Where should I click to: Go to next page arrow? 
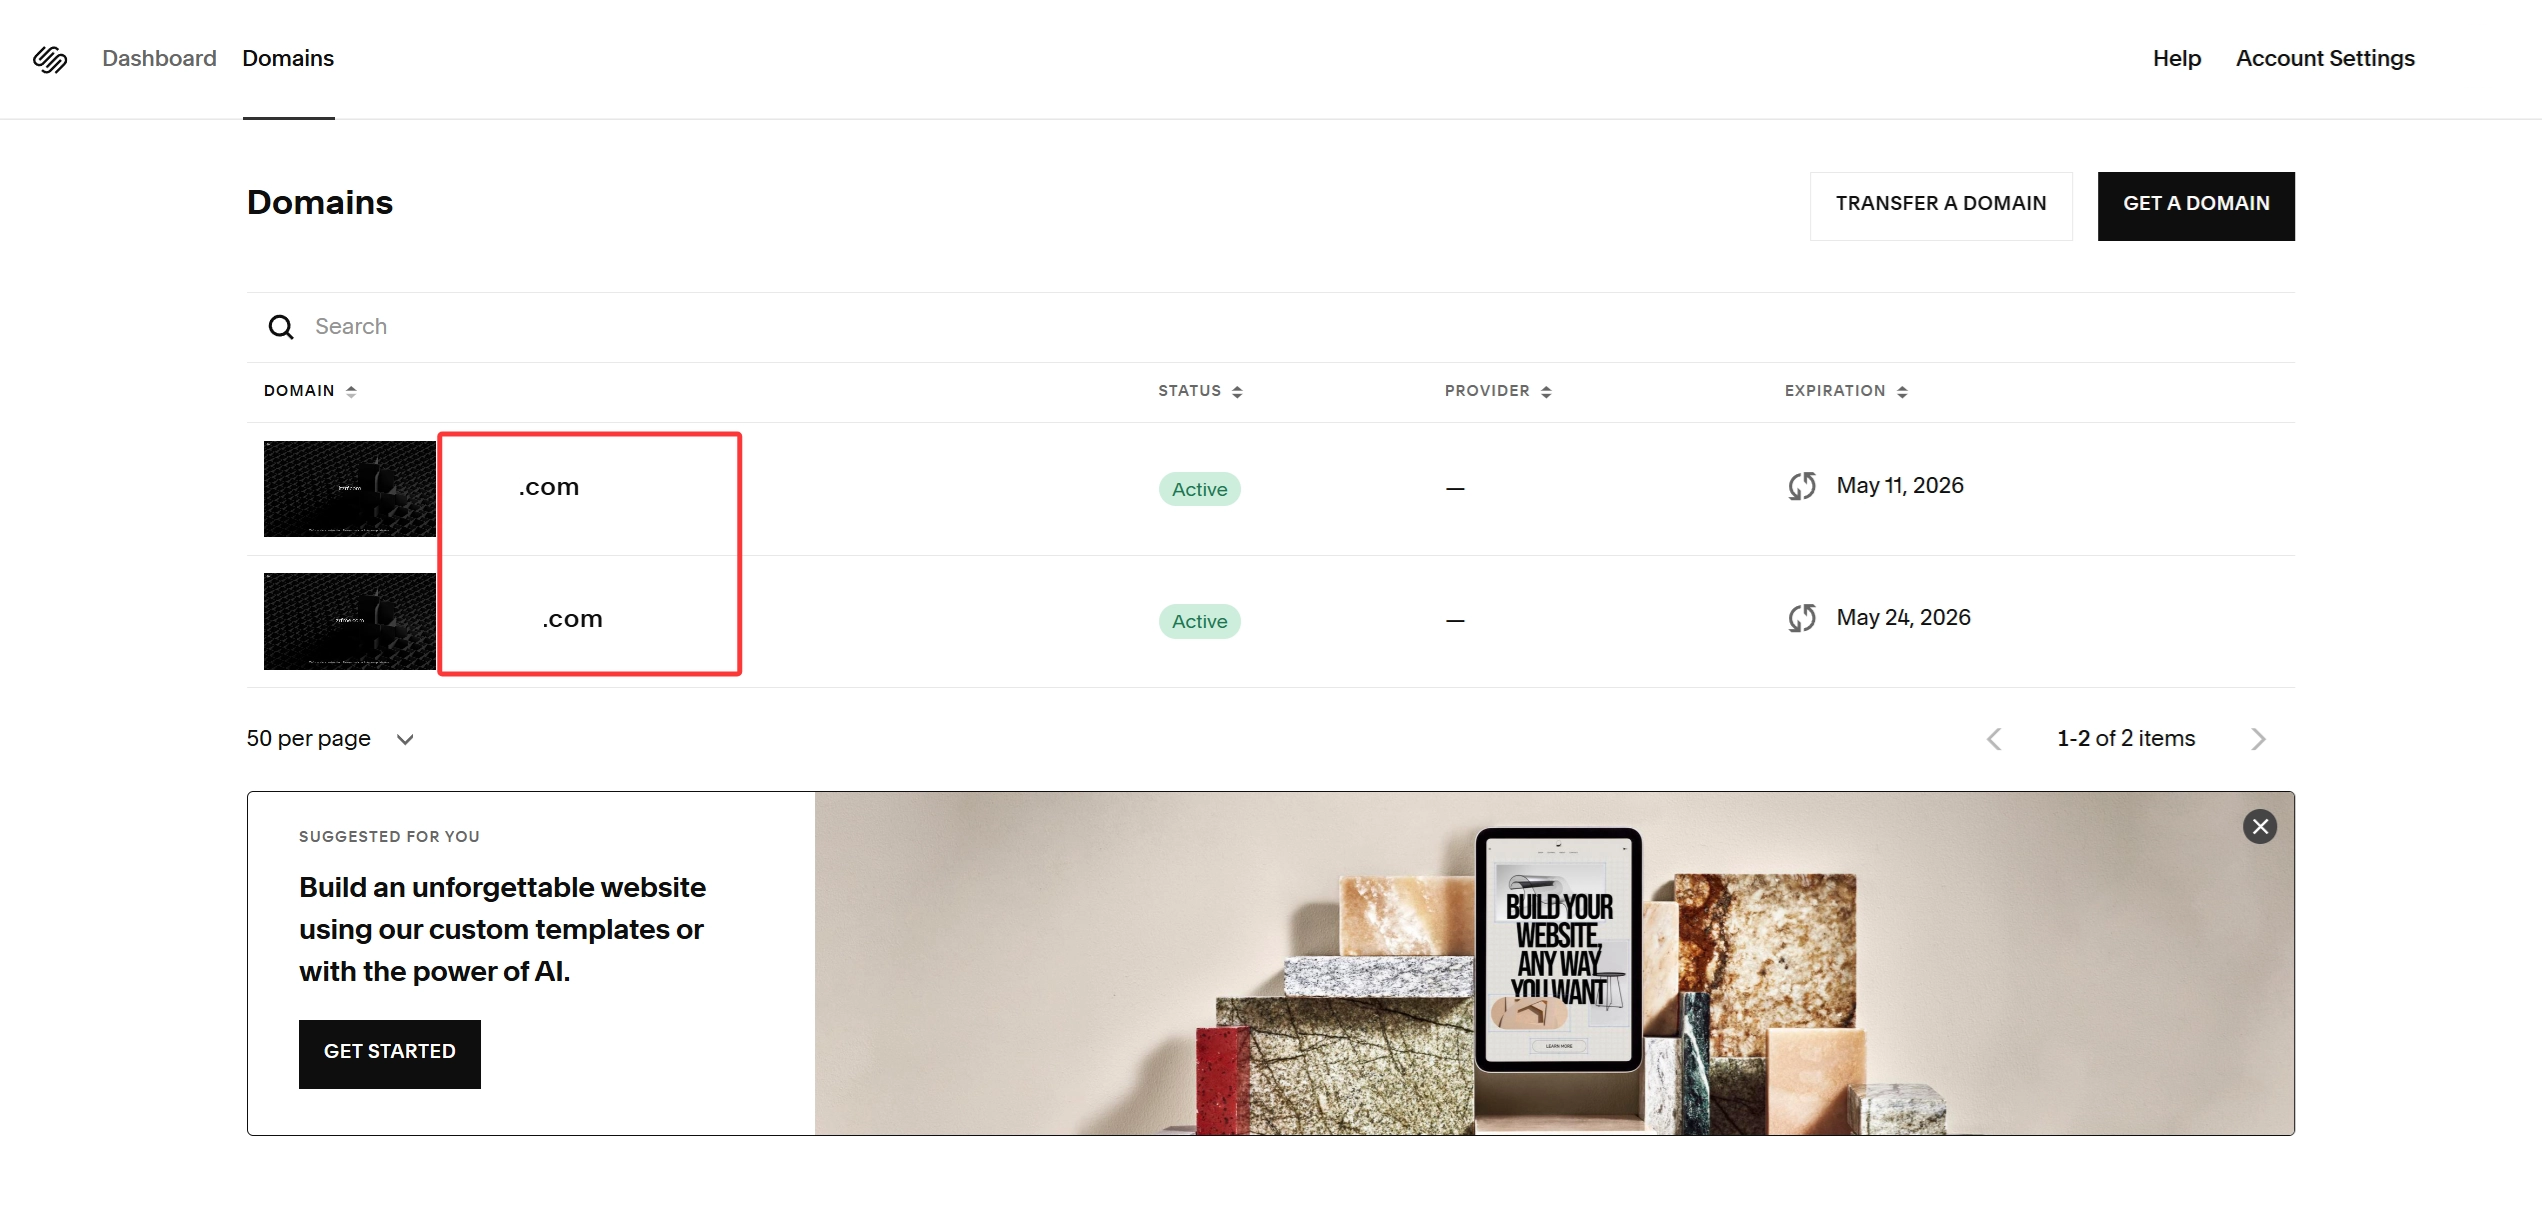(x=2258, y=739)
